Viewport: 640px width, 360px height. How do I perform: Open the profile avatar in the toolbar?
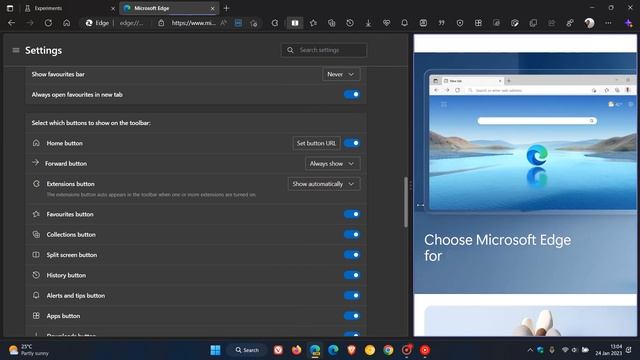pyautogui.click(x=589, y=23)
